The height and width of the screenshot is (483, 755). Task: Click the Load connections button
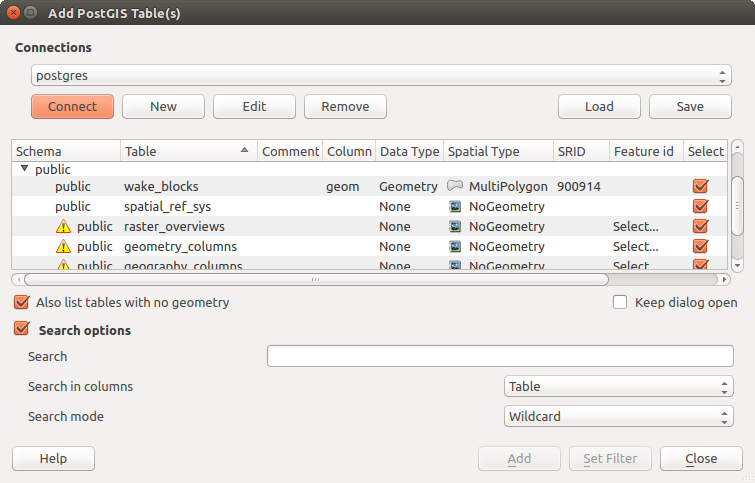(x=599, y=107)
